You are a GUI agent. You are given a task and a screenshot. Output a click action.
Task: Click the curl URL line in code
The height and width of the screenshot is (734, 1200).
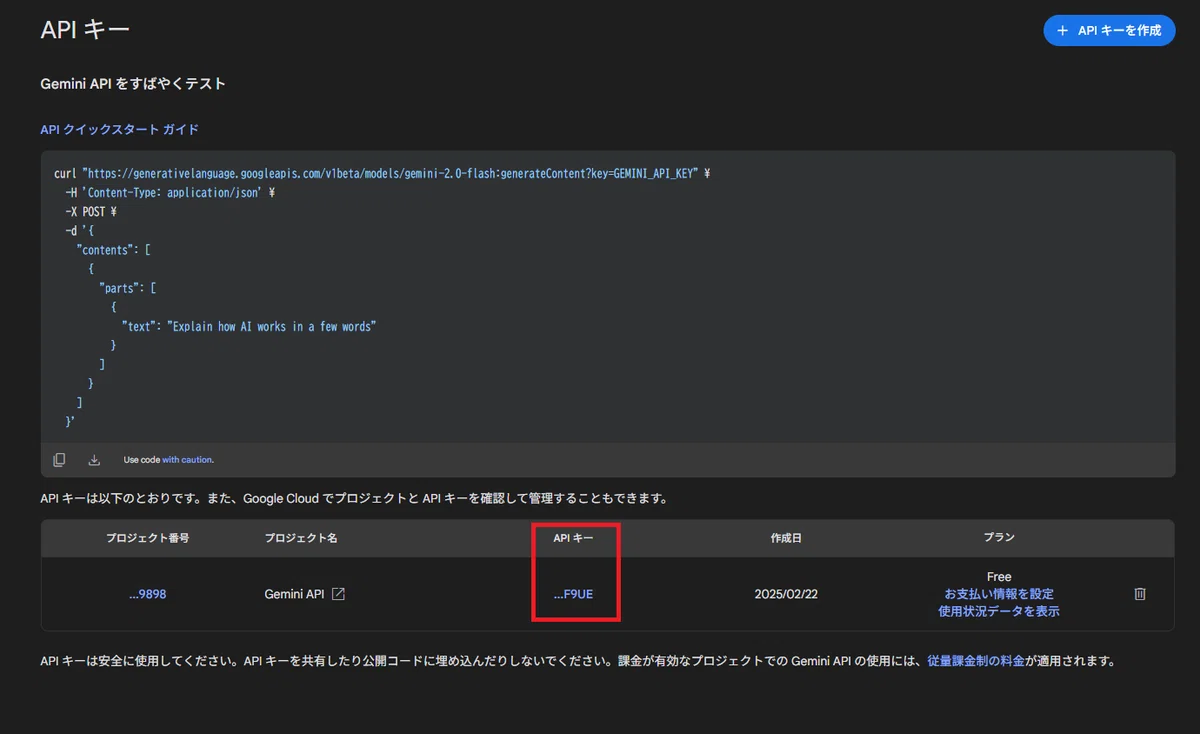click(x=382, y=174)
